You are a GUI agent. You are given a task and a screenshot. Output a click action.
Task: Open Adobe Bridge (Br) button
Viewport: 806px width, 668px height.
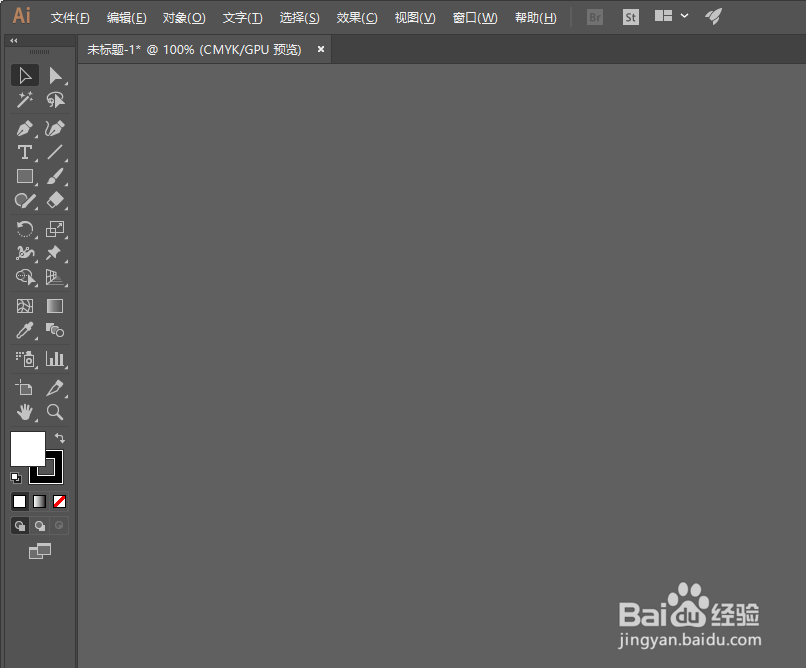[595, 17]
